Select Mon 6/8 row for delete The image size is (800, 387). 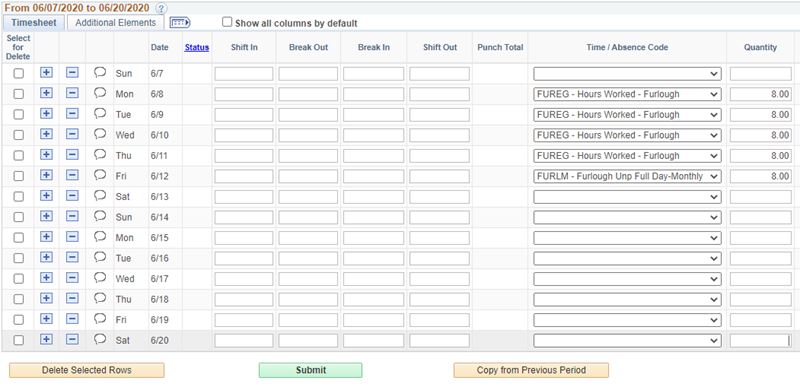(18, 94)
